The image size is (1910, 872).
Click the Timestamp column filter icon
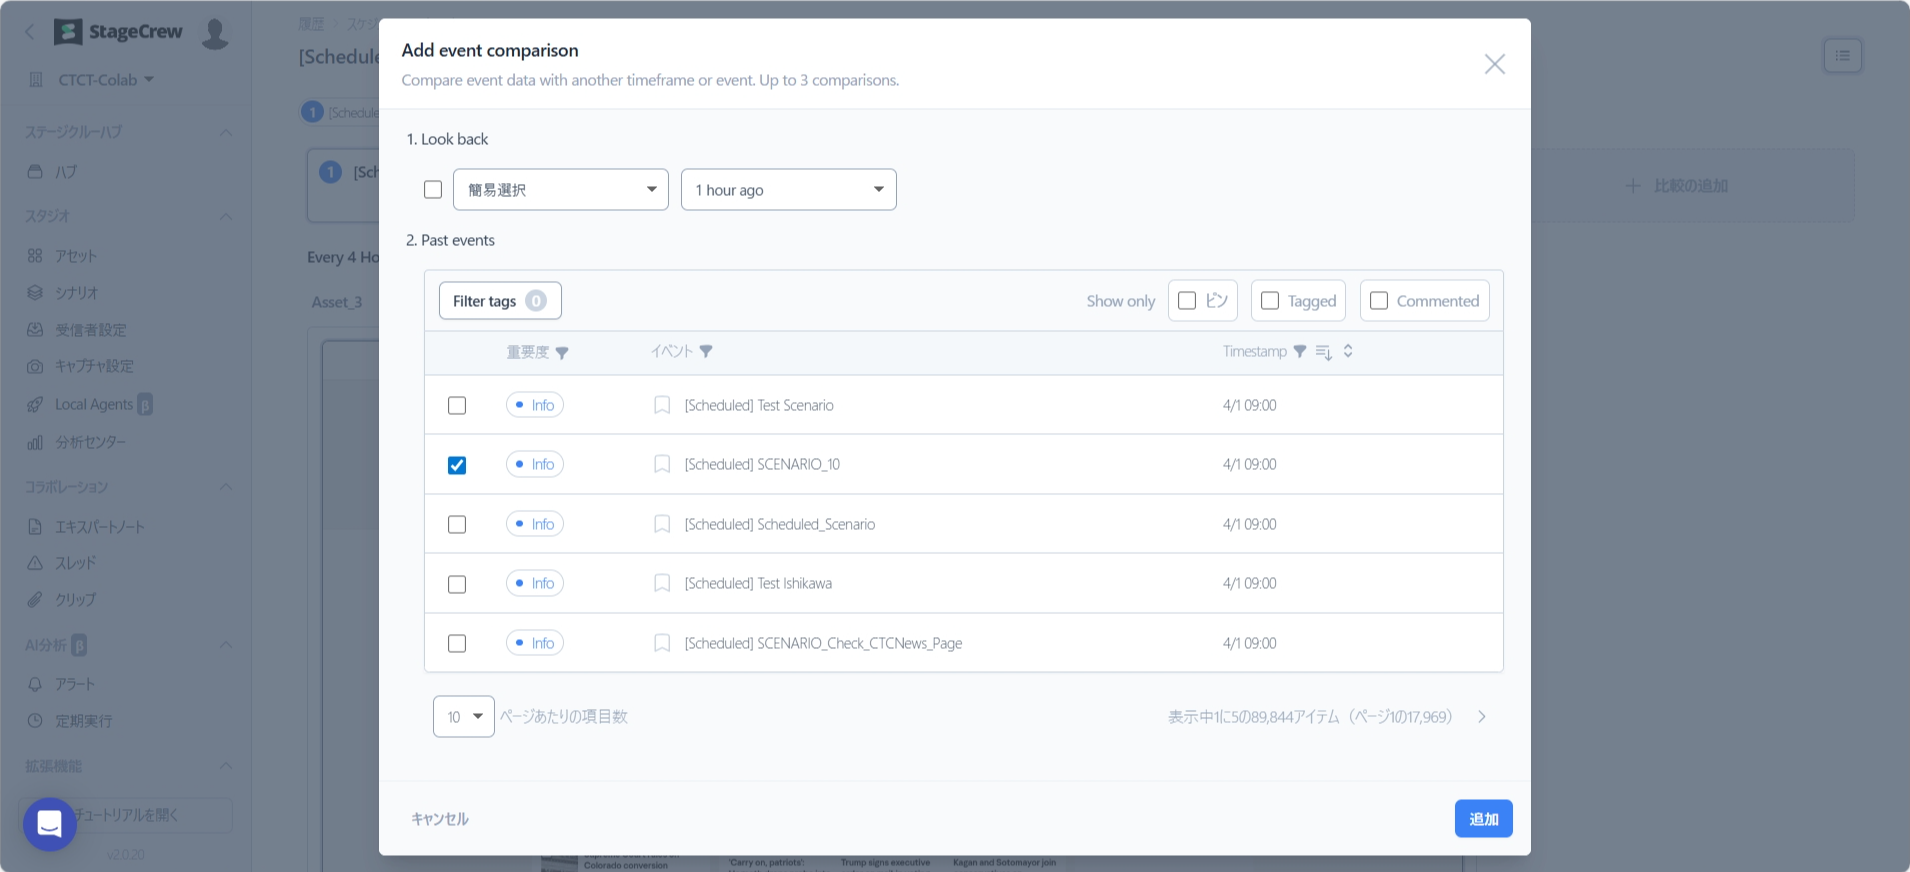[x=1300, y=352]
